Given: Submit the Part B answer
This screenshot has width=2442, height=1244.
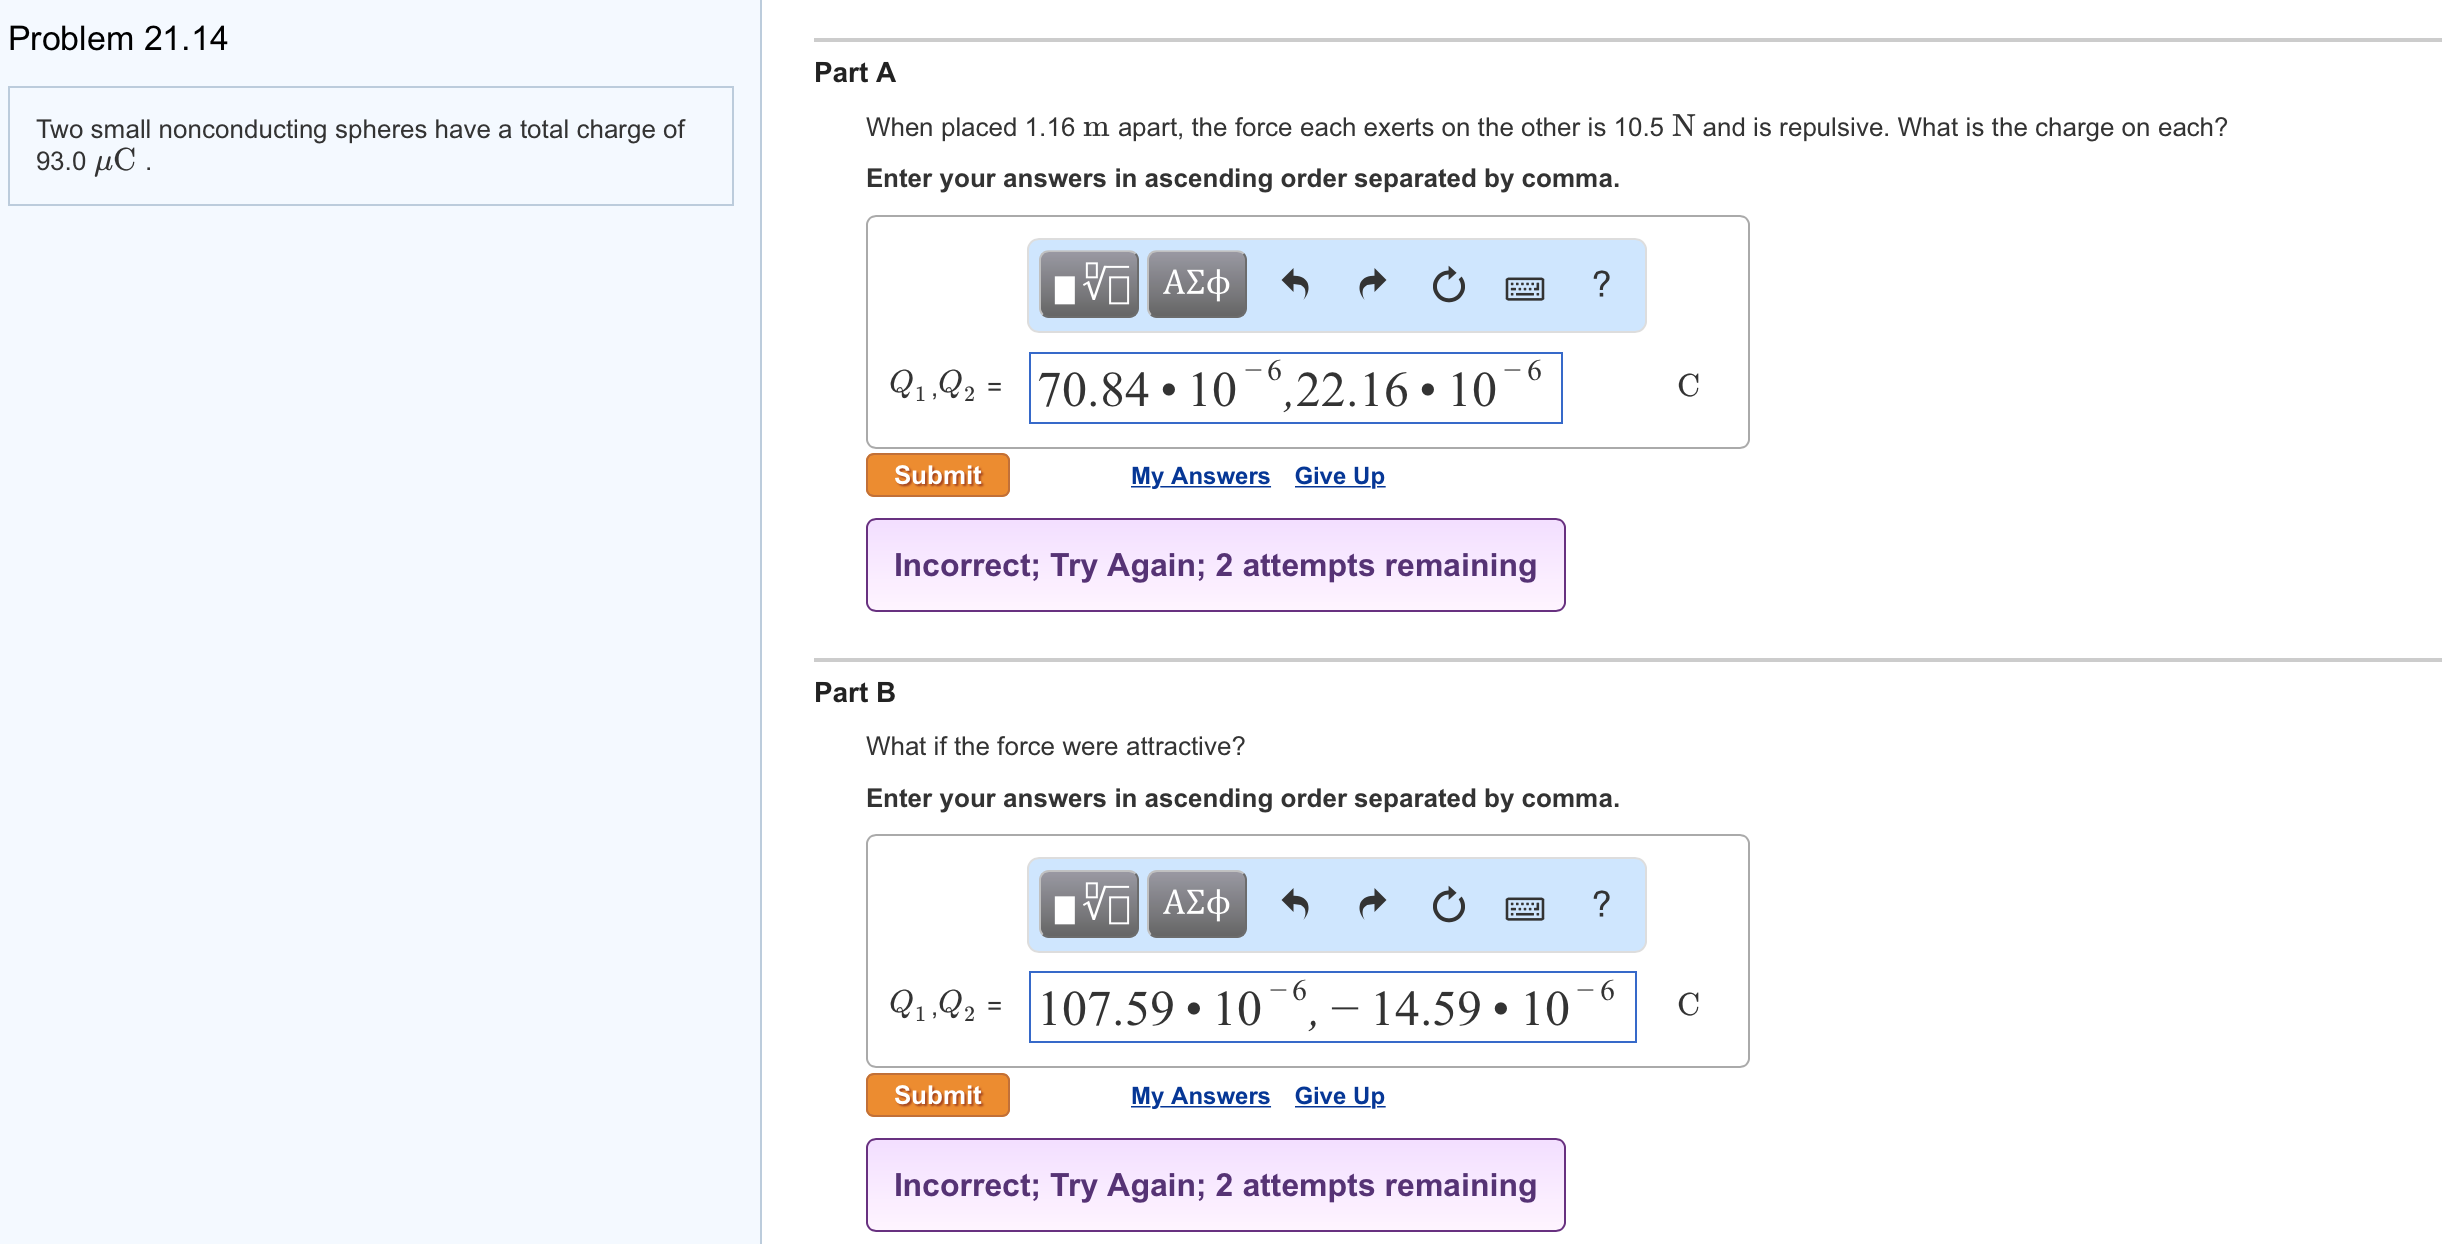Looking at the screenshot, I should coord(936,1095).
